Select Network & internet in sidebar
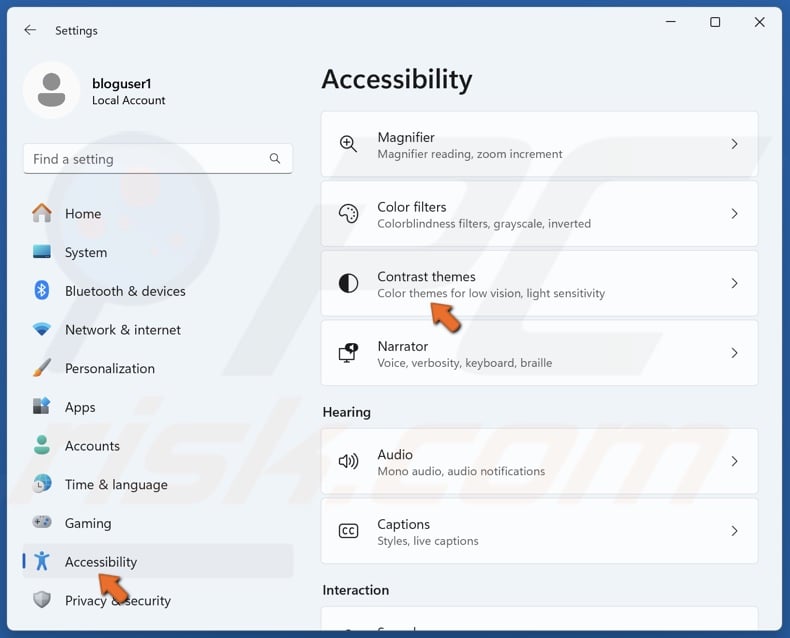 [x=123, y=330]
